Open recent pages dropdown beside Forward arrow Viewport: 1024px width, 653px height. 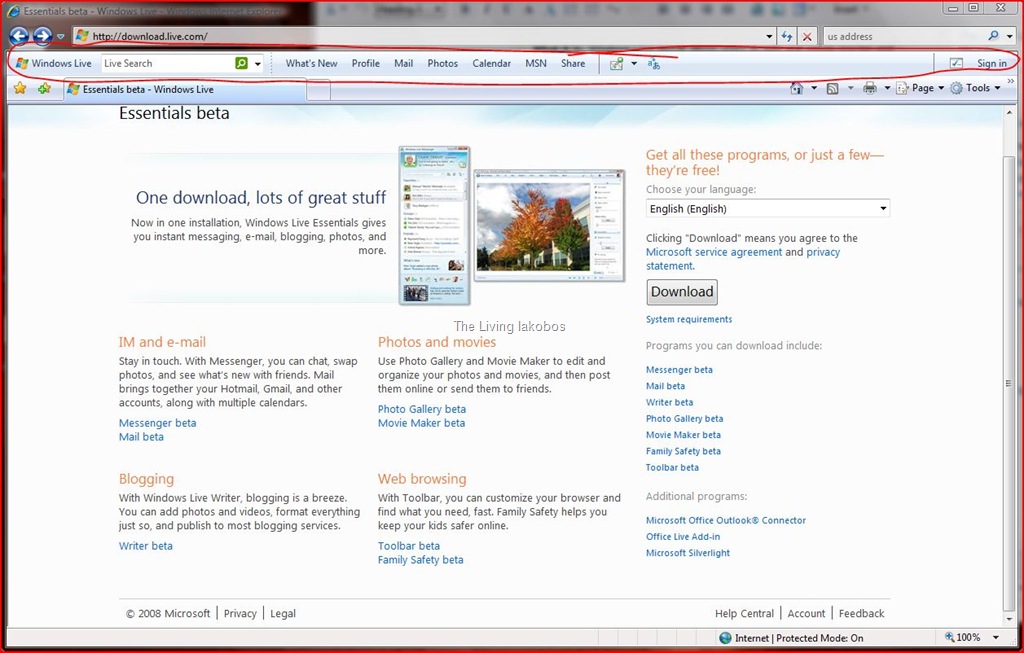[x=61, y=37]
